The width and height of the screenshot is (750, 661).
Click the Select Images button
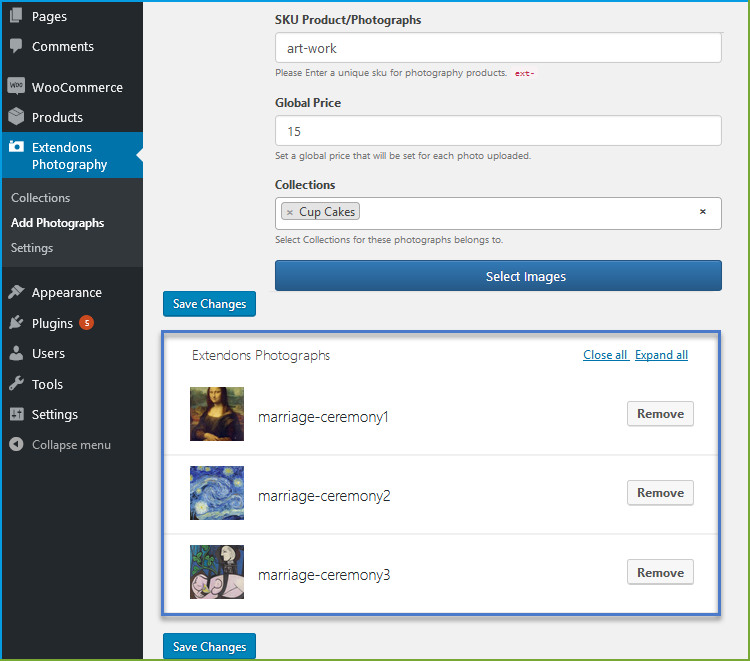click(498, 276)
